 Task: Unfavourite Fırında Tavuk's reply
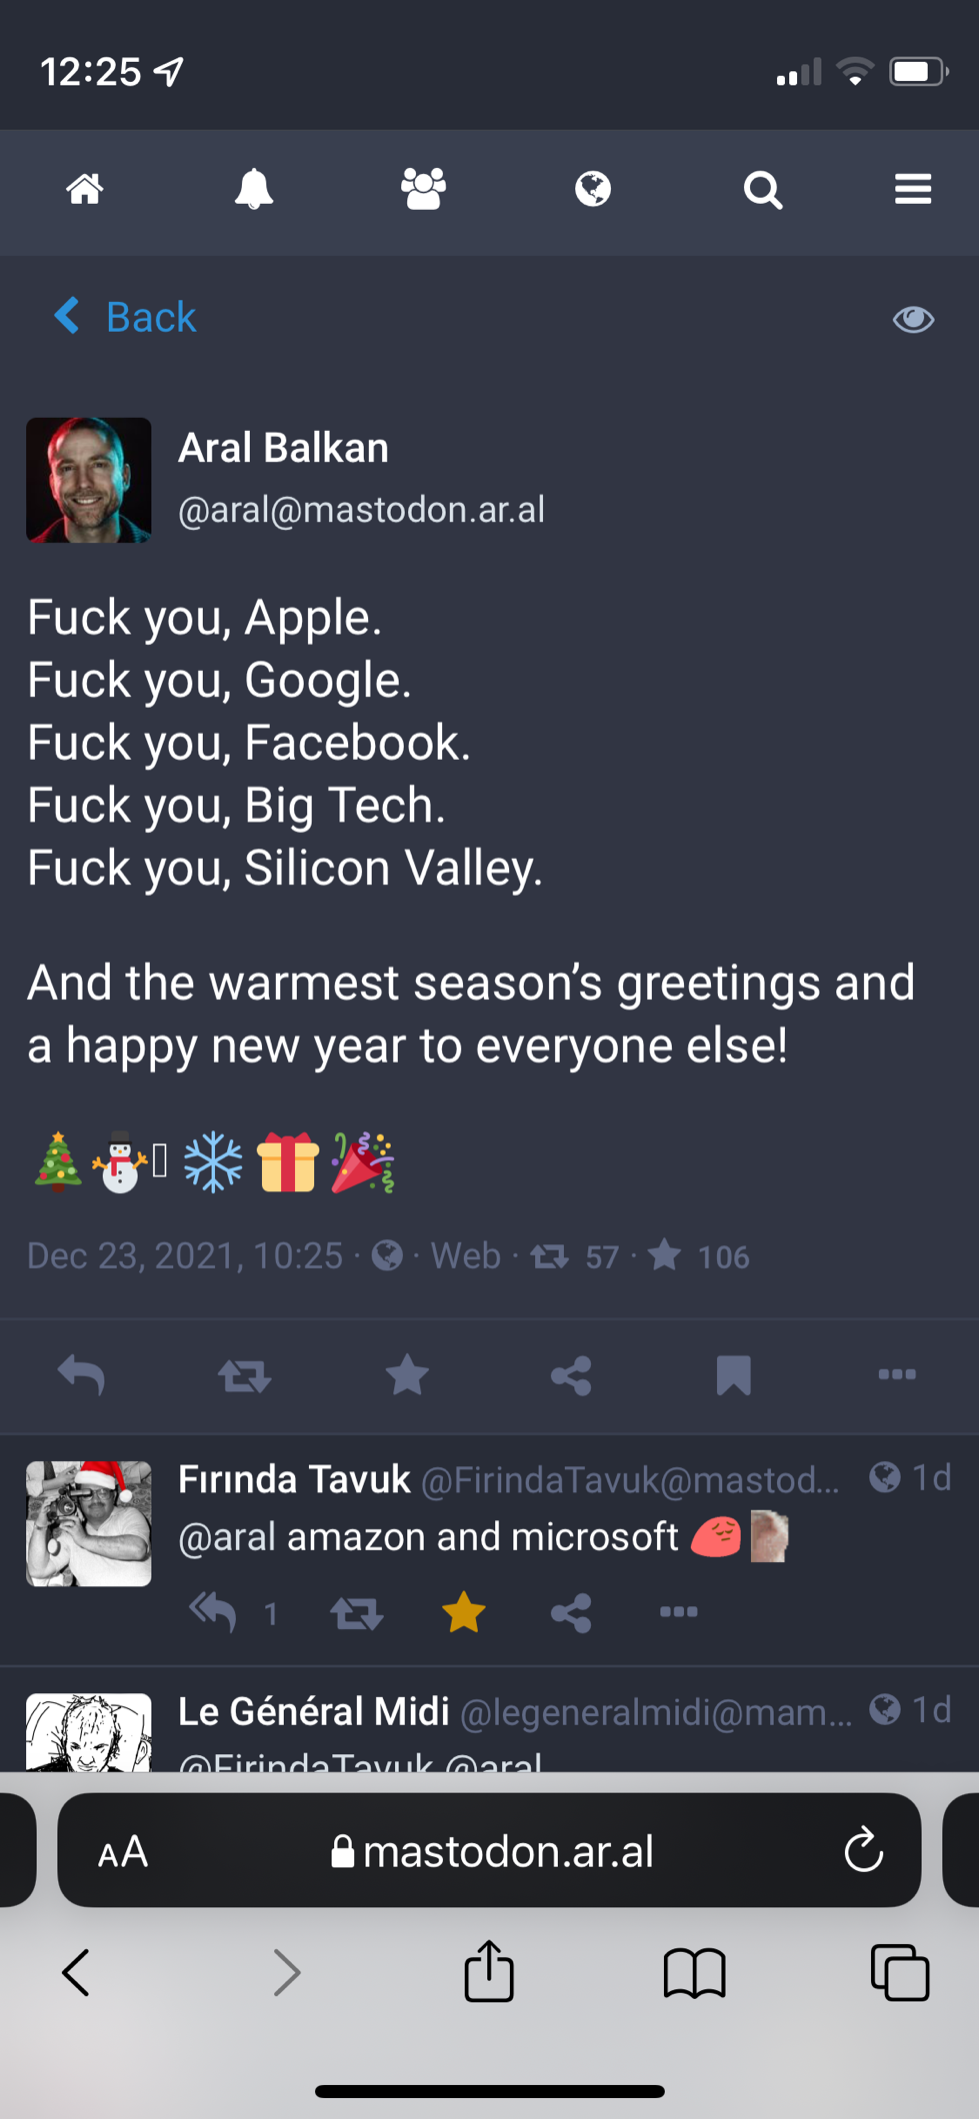click(x=464, y=1612)
